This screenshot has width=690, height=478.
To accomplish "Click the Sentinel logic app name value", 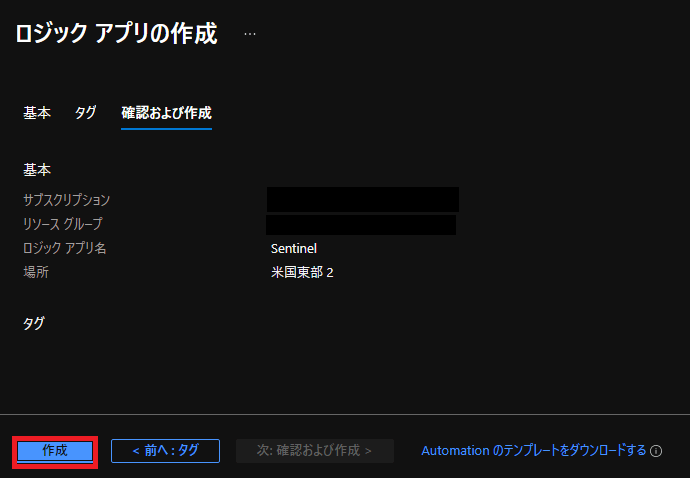I will click(294, 248).
